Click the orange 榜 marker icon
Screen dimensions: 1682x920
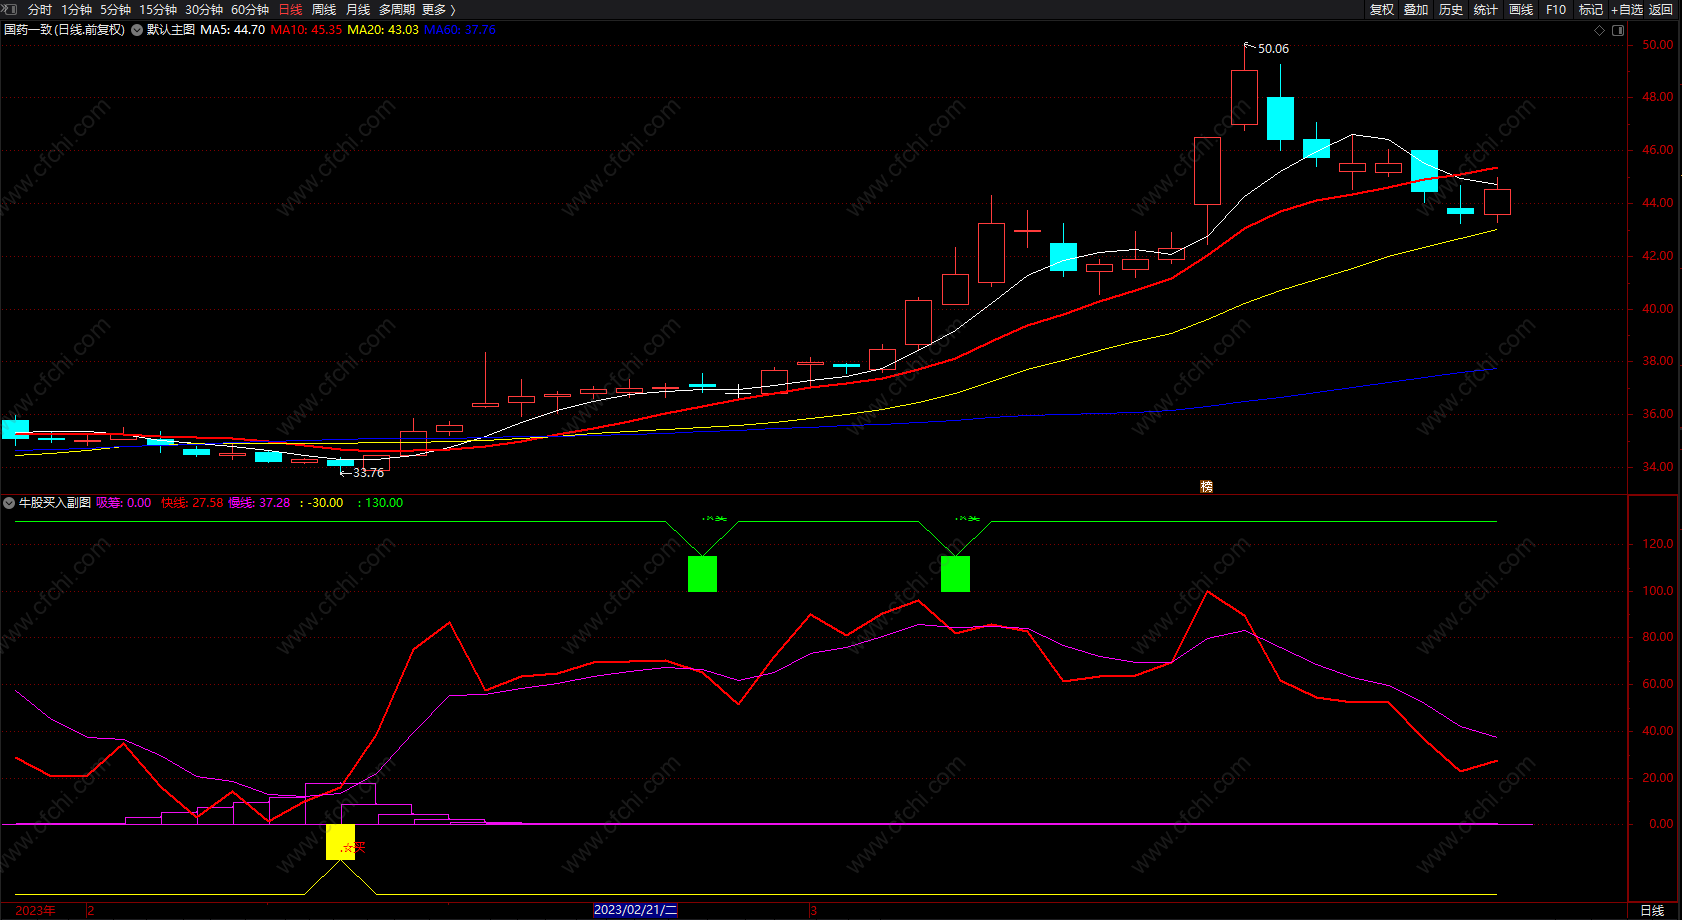tap(1206, 487)
